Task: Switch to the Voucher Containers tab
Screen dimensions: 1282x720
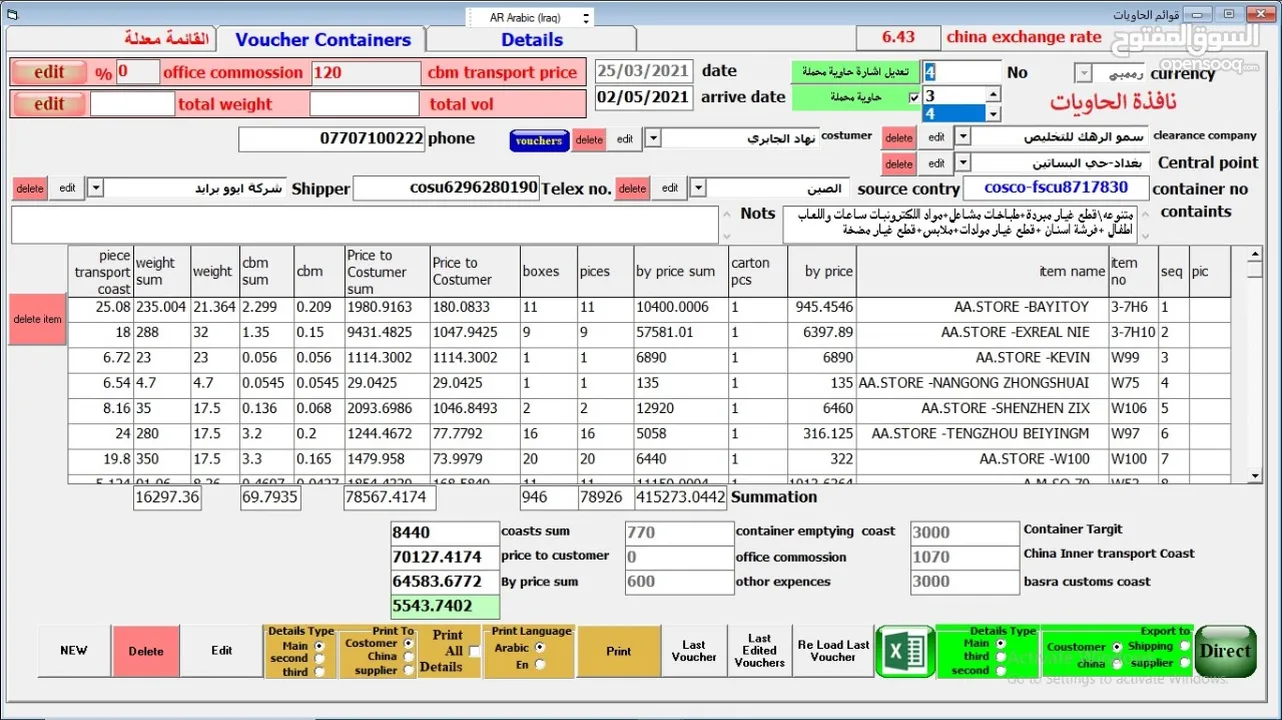Action: tap(323, 39)
